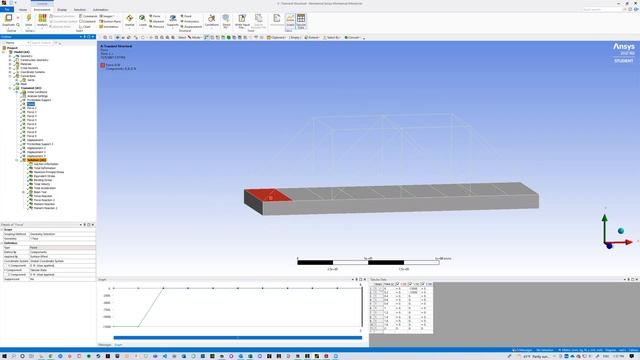Click the Chart item in the Insert group
640x360 pixels.
pos(85,27)
